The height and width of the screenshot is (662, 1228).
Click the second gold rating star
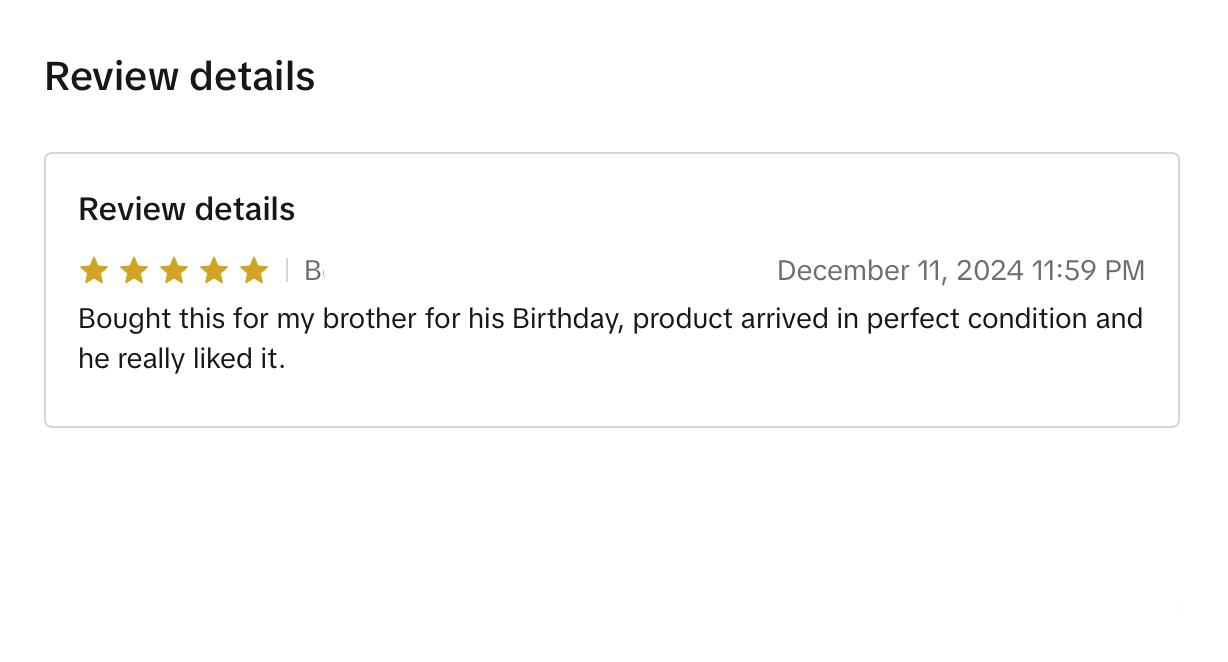point(134,270)
